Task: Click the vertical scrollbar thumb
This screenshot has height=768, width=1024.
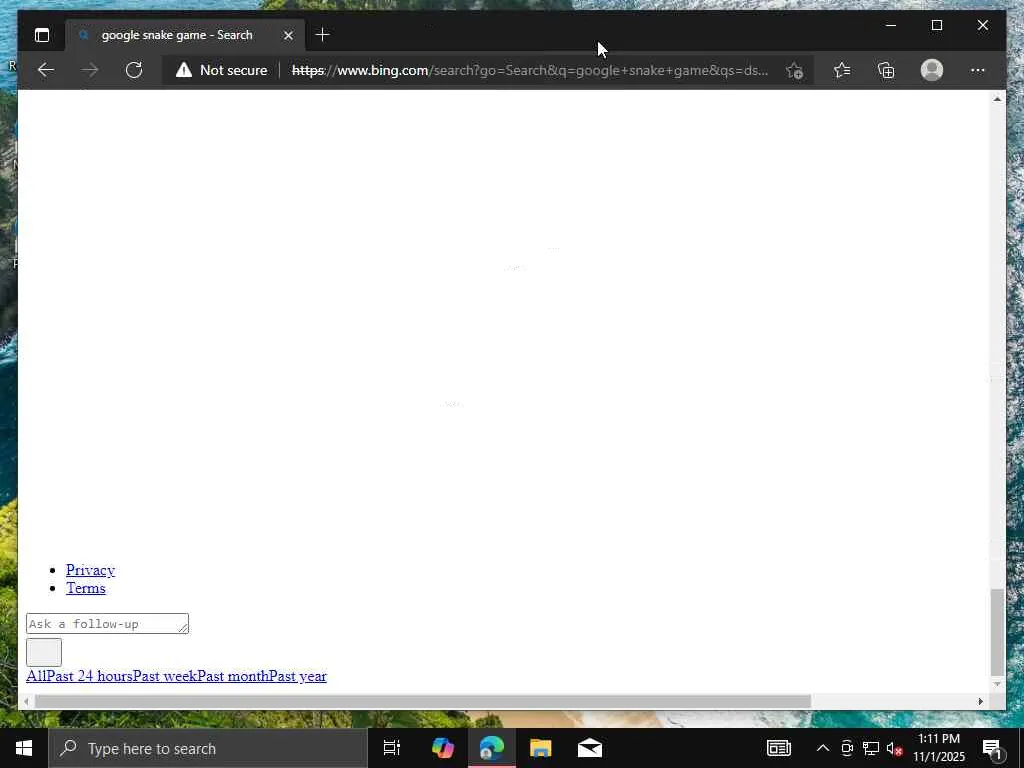Action: pos(997,632)
